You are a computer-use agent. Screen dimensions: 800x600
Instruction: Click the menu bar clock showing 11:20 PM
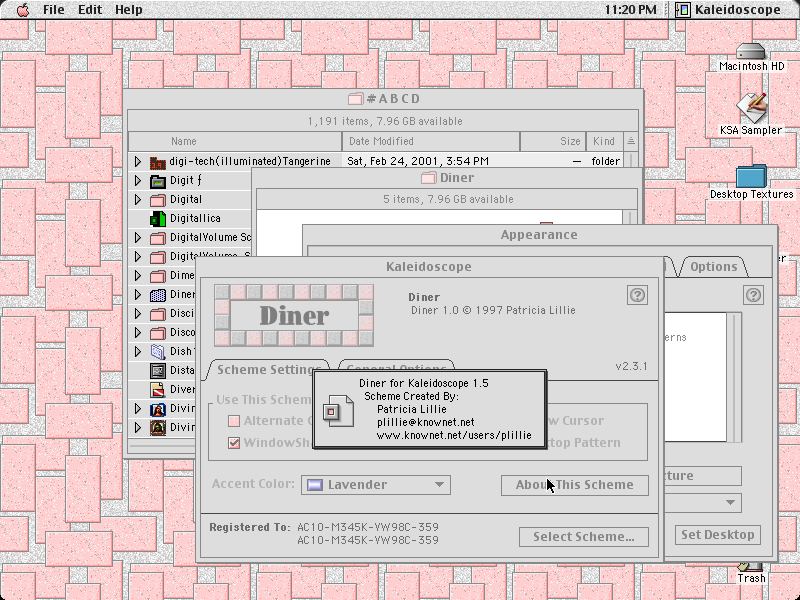click(x=631, y=10)
